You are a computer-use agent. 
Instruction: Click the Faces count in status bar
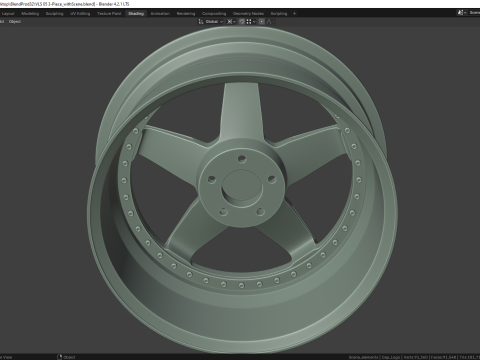coord(443,357)
